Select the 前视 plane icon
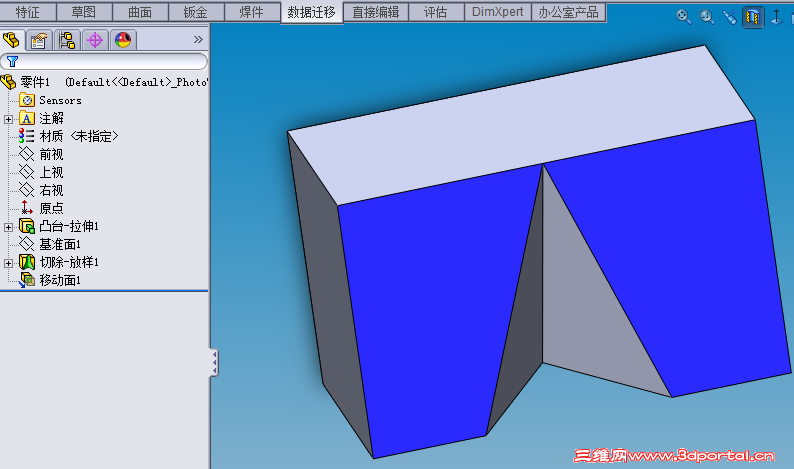 click(x=26, y=154)
